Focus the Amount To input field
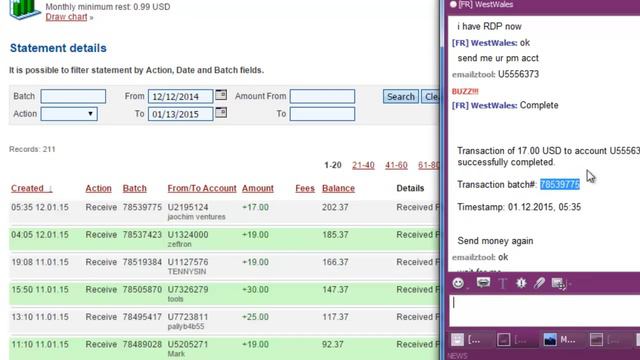Image resolution: width=640 pixels, height=360 pixels. [322, 114]
